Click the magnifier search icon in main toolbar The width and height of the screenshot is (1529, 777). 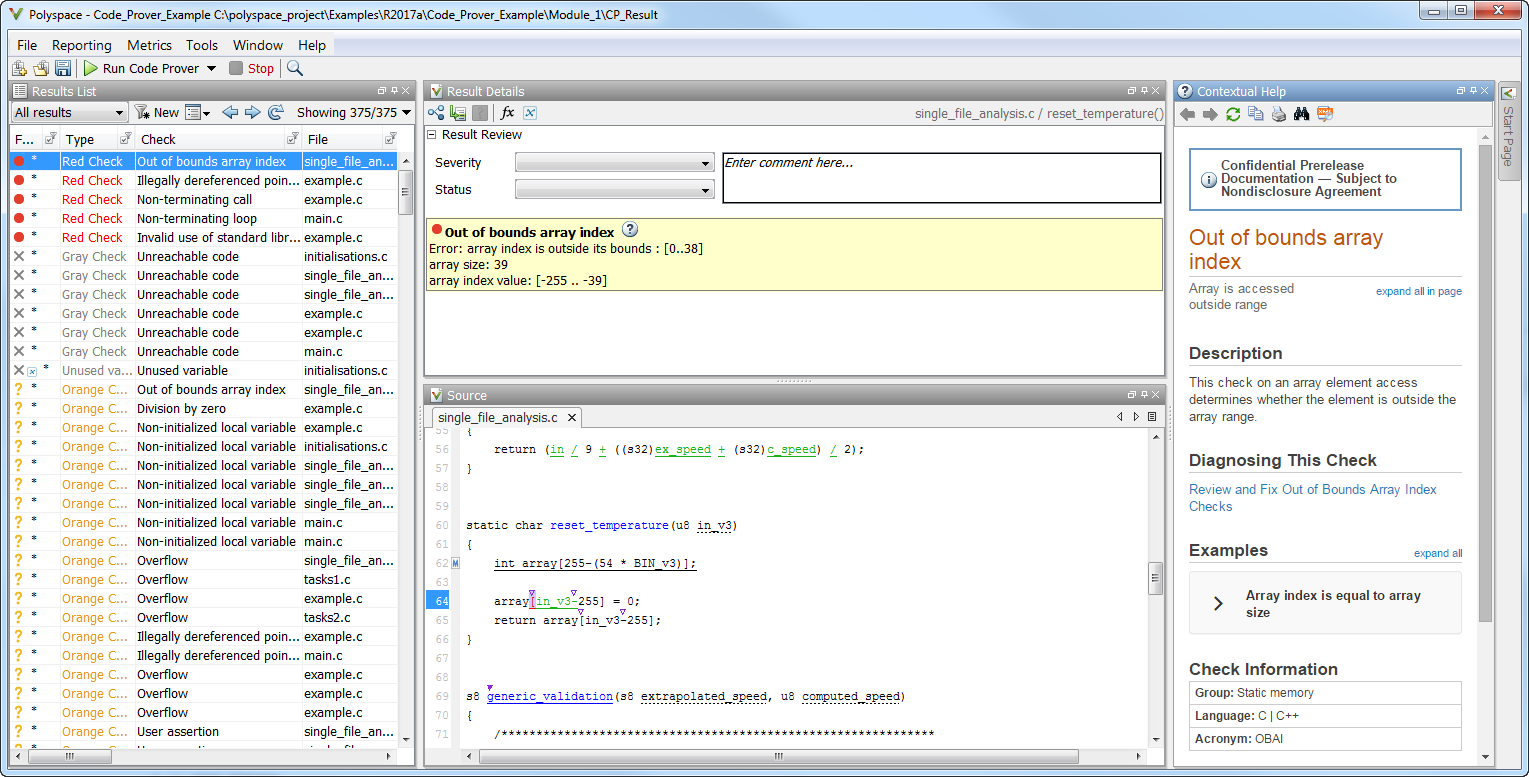[x=294, y=68]
